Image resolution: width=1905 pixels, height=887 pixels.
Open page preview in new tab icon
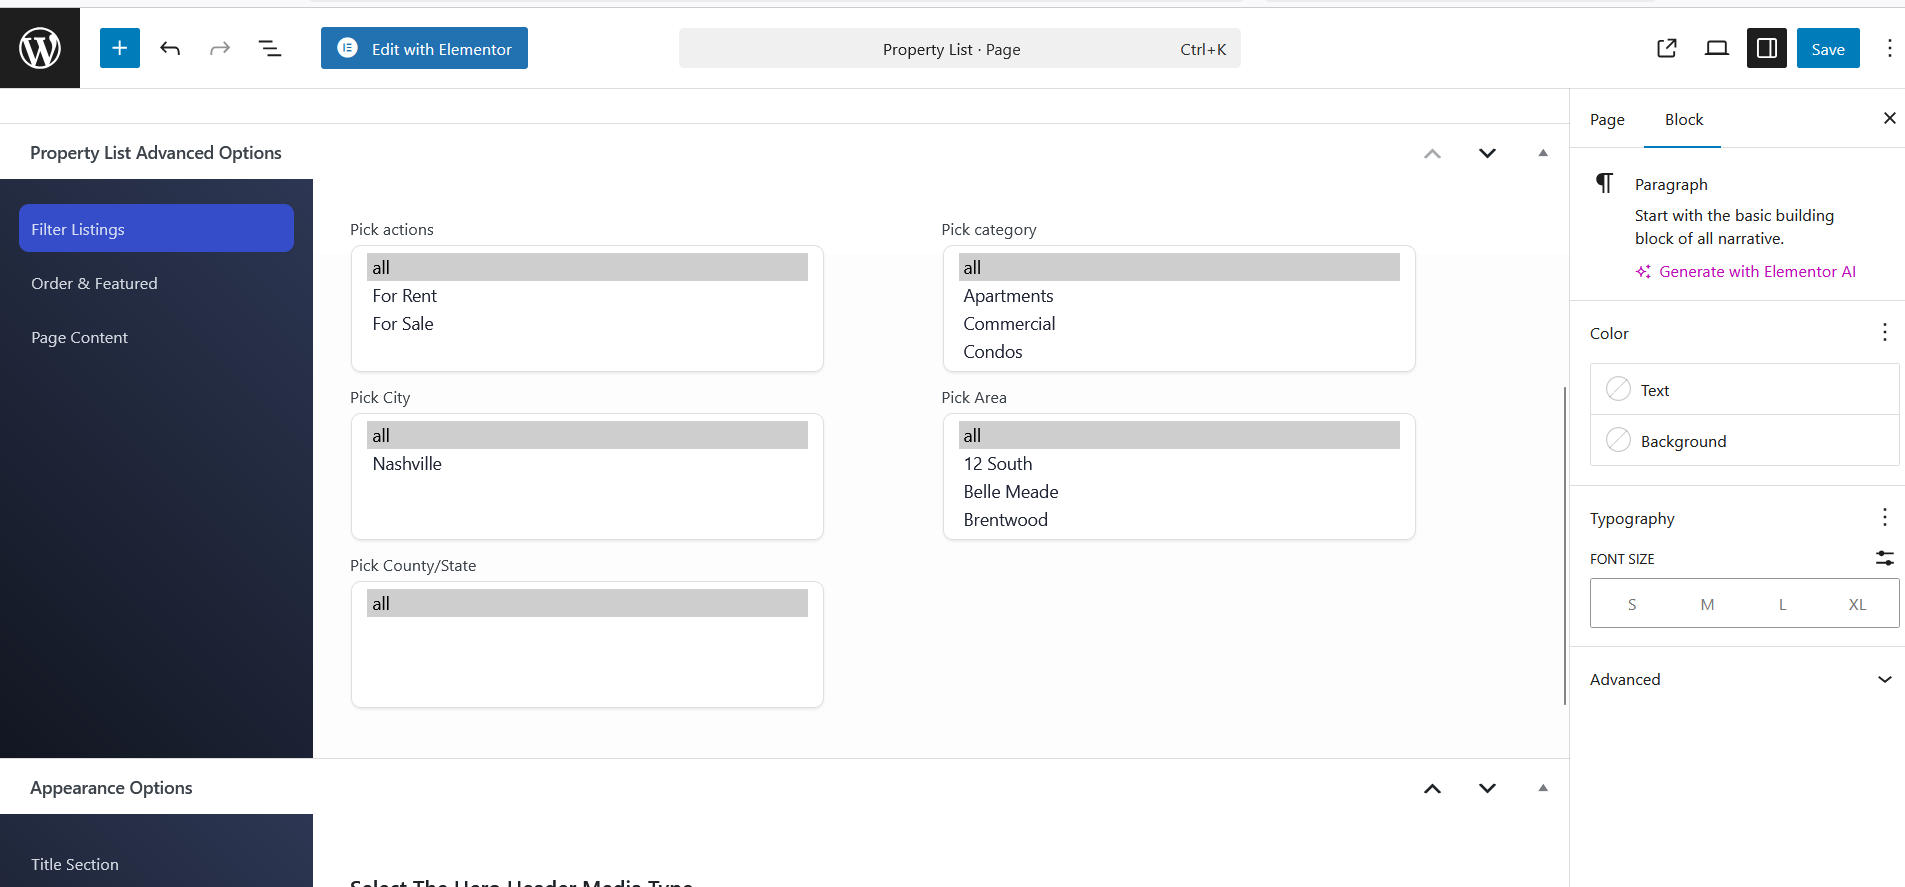(x=1666, y=48)
